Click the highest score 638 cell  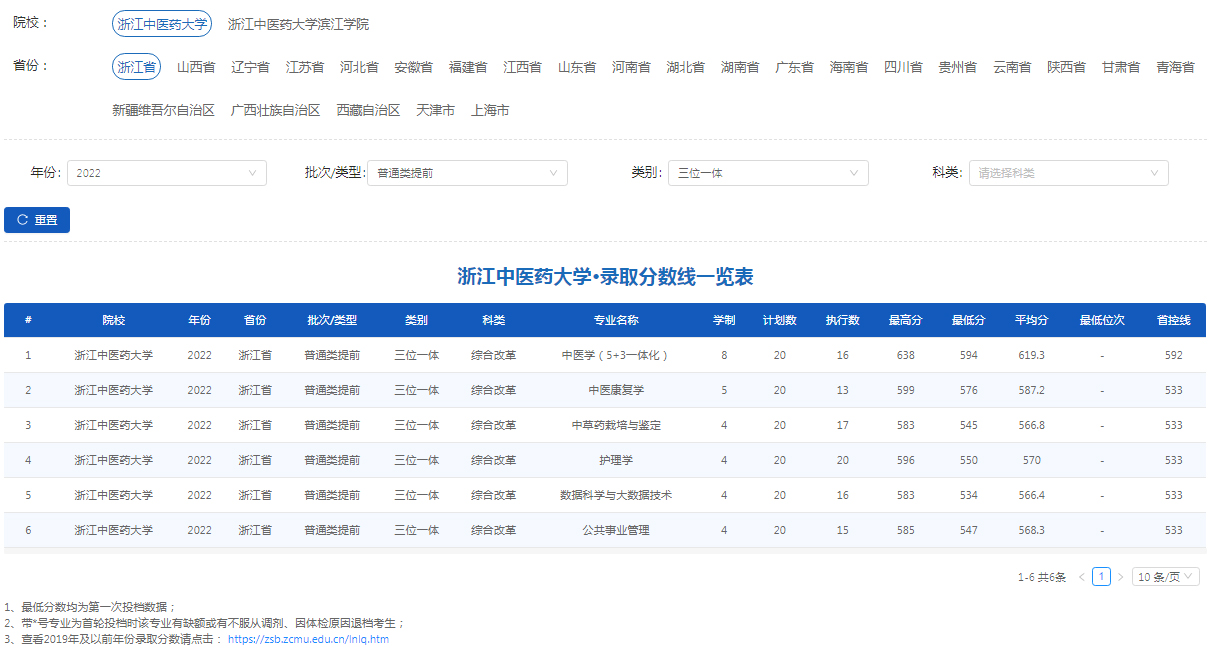click(x=906, y=355)
